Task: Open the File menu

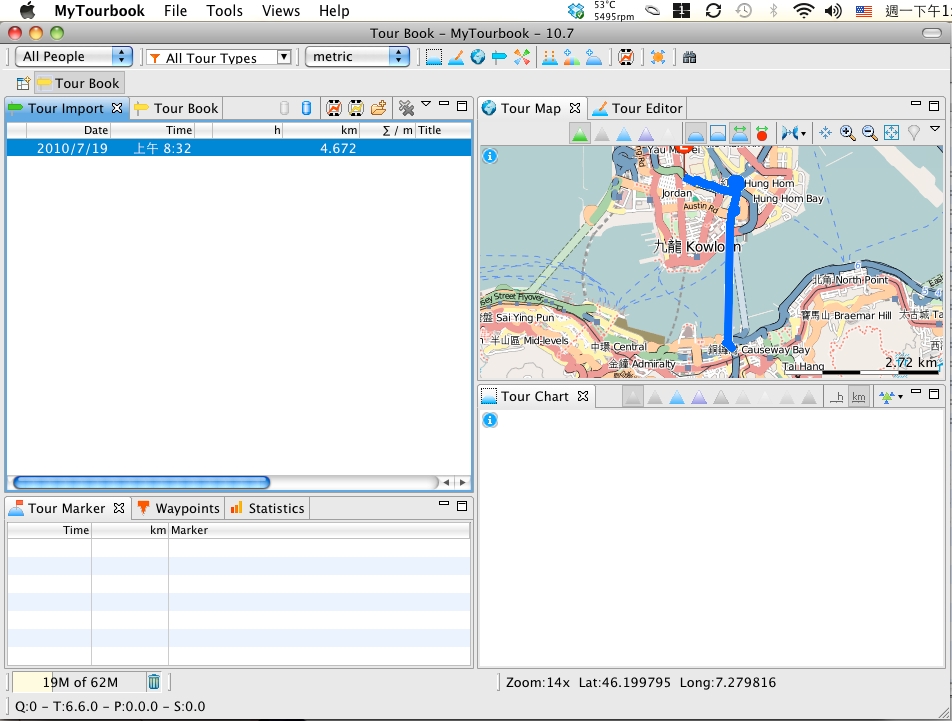Action: tap(175, 10)
